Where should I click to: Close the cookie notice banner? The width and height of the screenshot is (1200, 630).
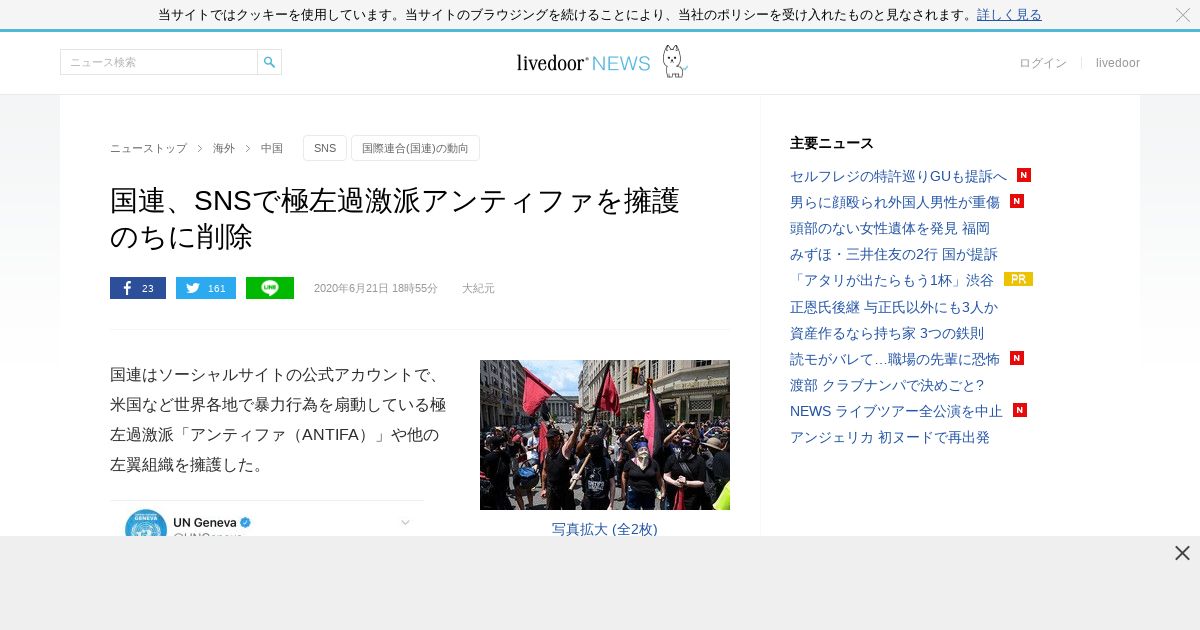click(x=1183, y=15)
